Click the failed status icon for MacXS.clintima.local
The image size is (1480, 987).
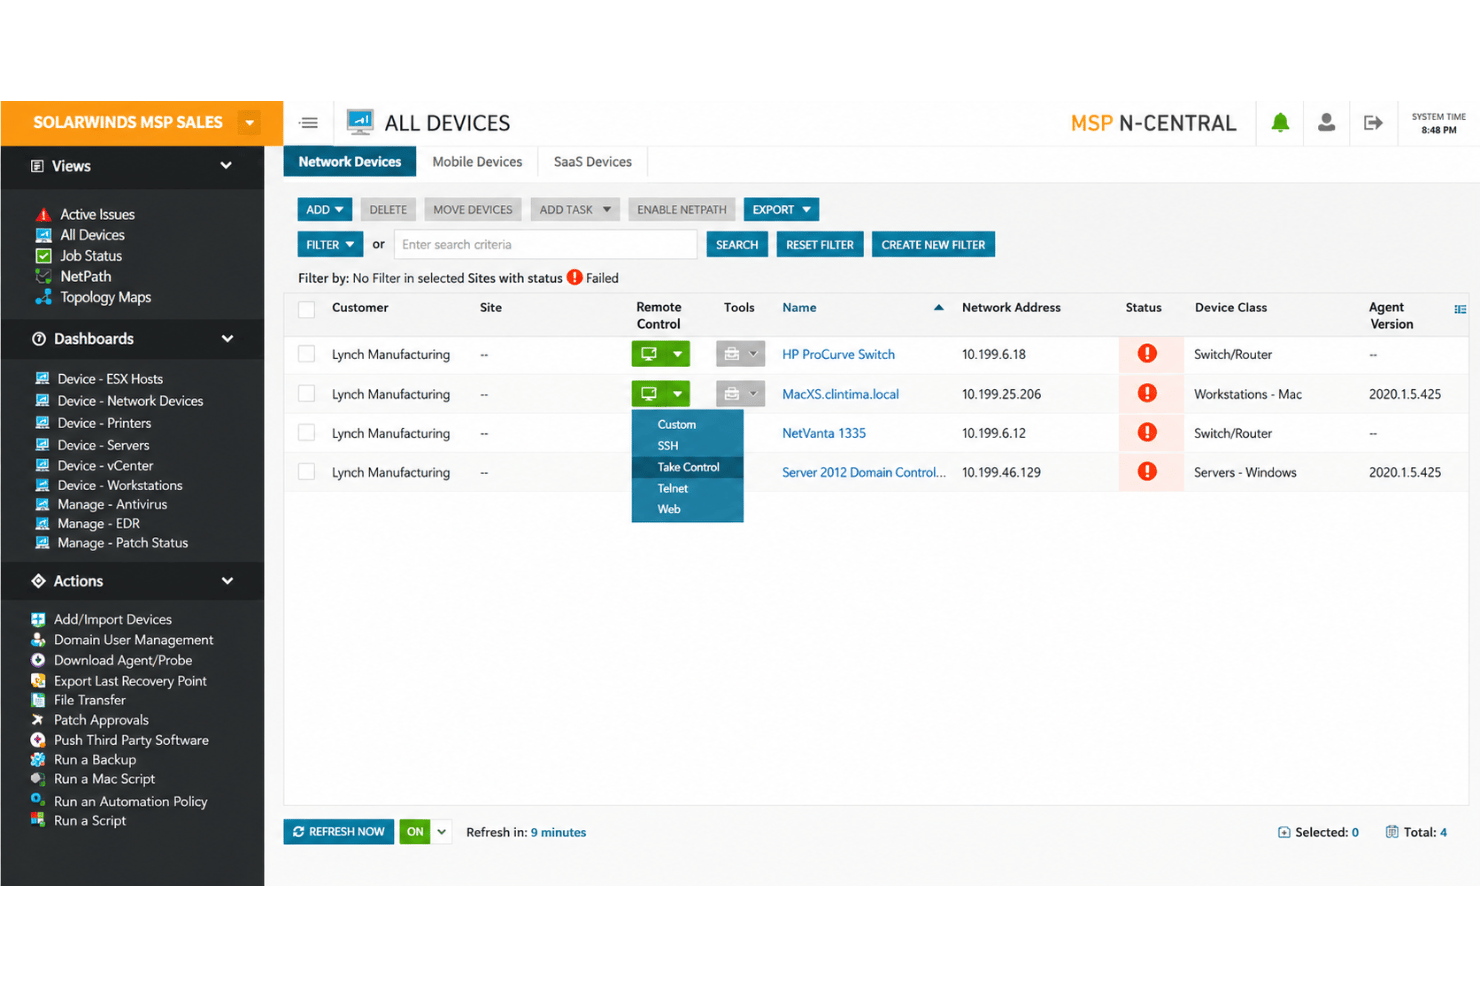coord(1147,393)
